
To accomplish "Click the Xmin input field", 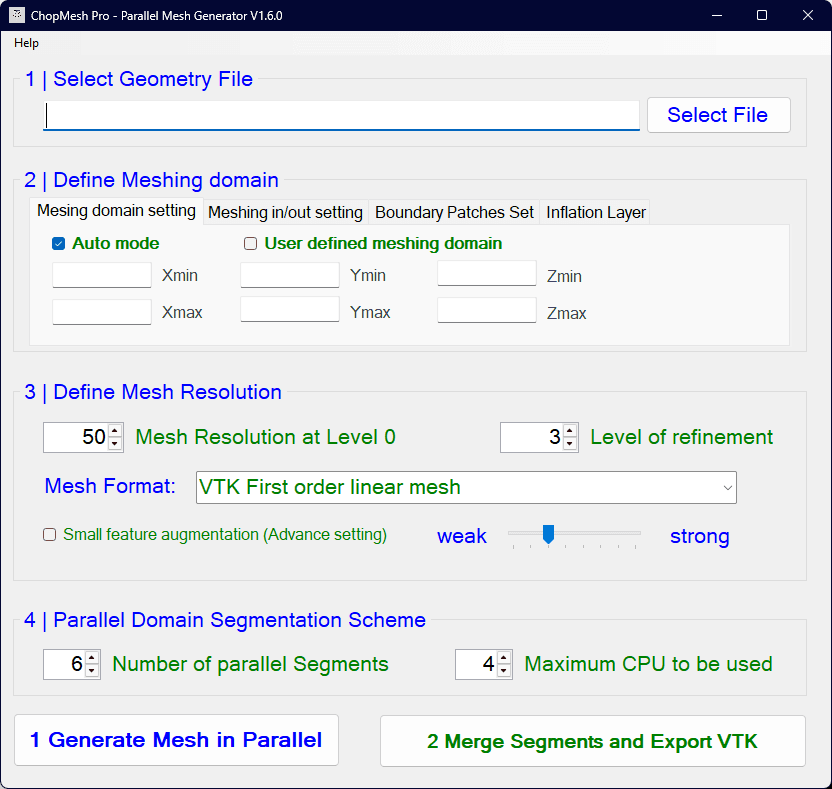I will pyautogui.click(x=102, y=275).
